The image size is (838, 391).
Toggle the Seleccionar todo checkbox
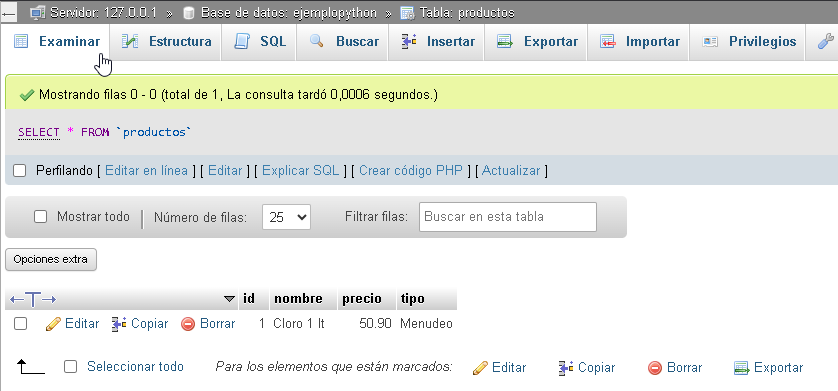click(x=71, y=367)
